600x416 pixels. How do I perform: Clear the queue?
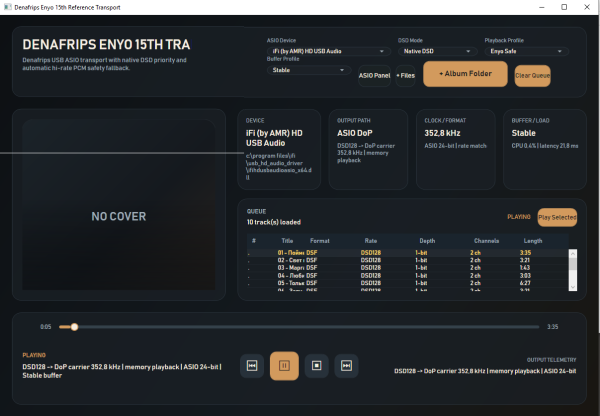532,75
